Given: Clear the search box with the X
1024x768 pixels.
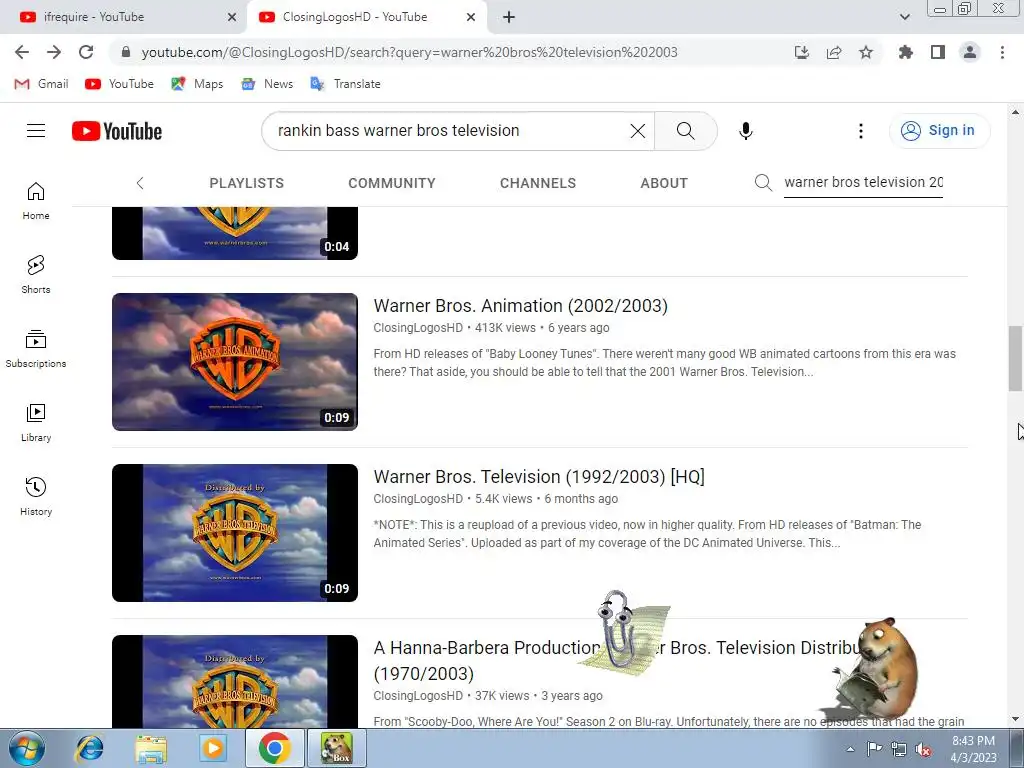Looking at the screenshot, I should point(637,131).
